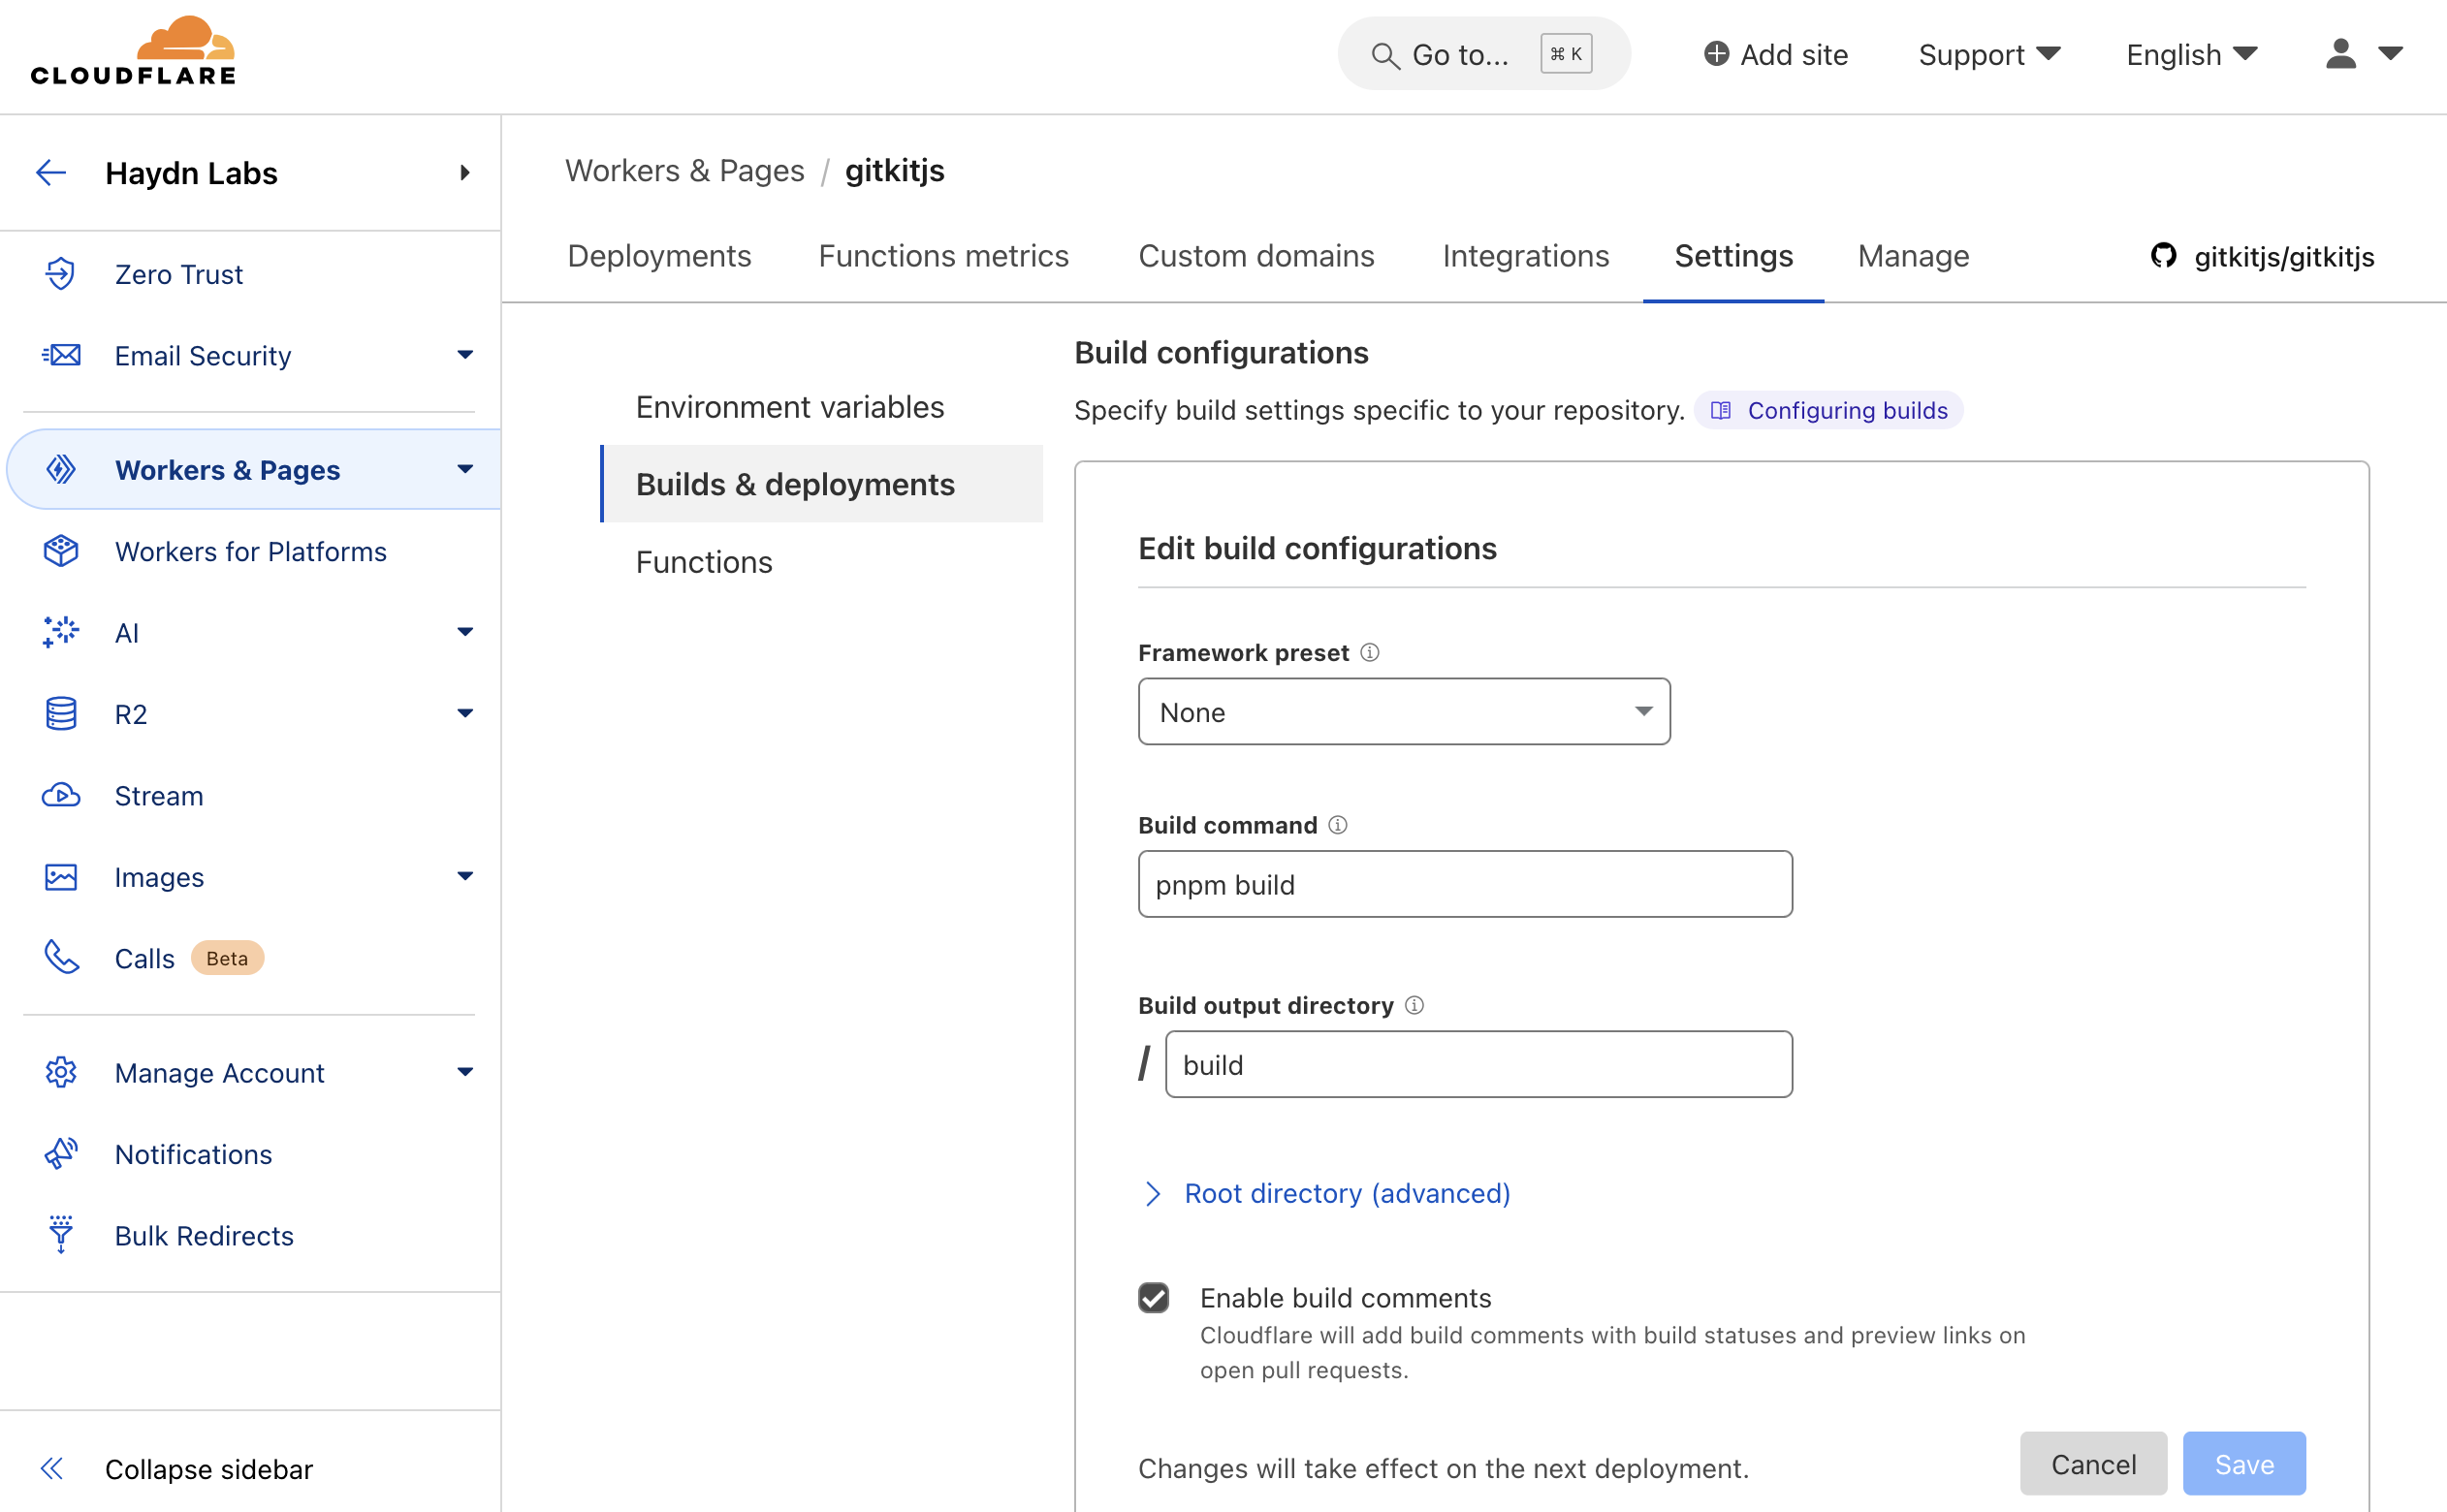Viewport: 2447px width, 1512px height.
Task: Open the Configuring builds documentation link
Action: [1828, 410]
